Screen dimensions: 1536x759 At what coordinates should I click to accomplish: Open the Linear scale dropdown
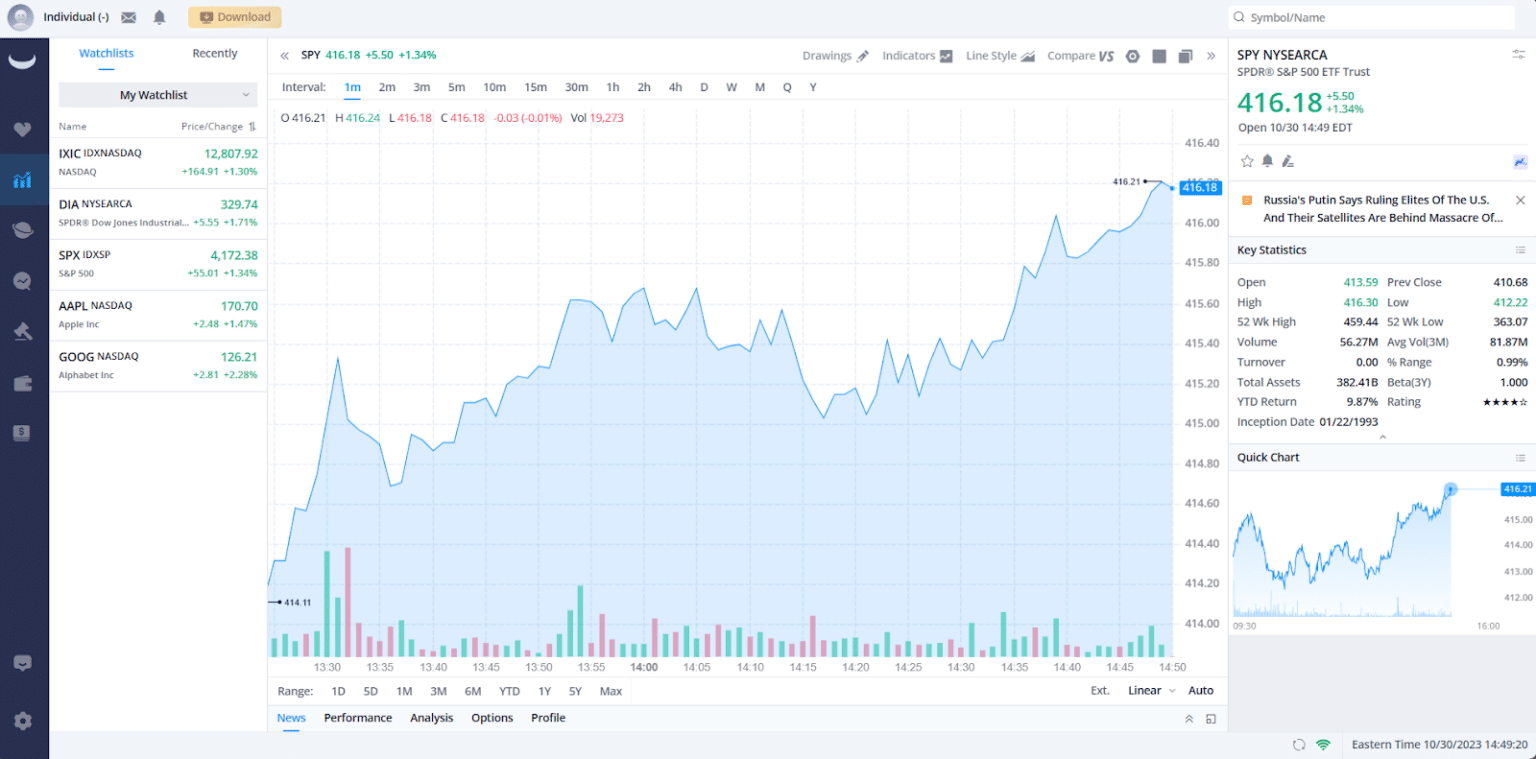1148,690
